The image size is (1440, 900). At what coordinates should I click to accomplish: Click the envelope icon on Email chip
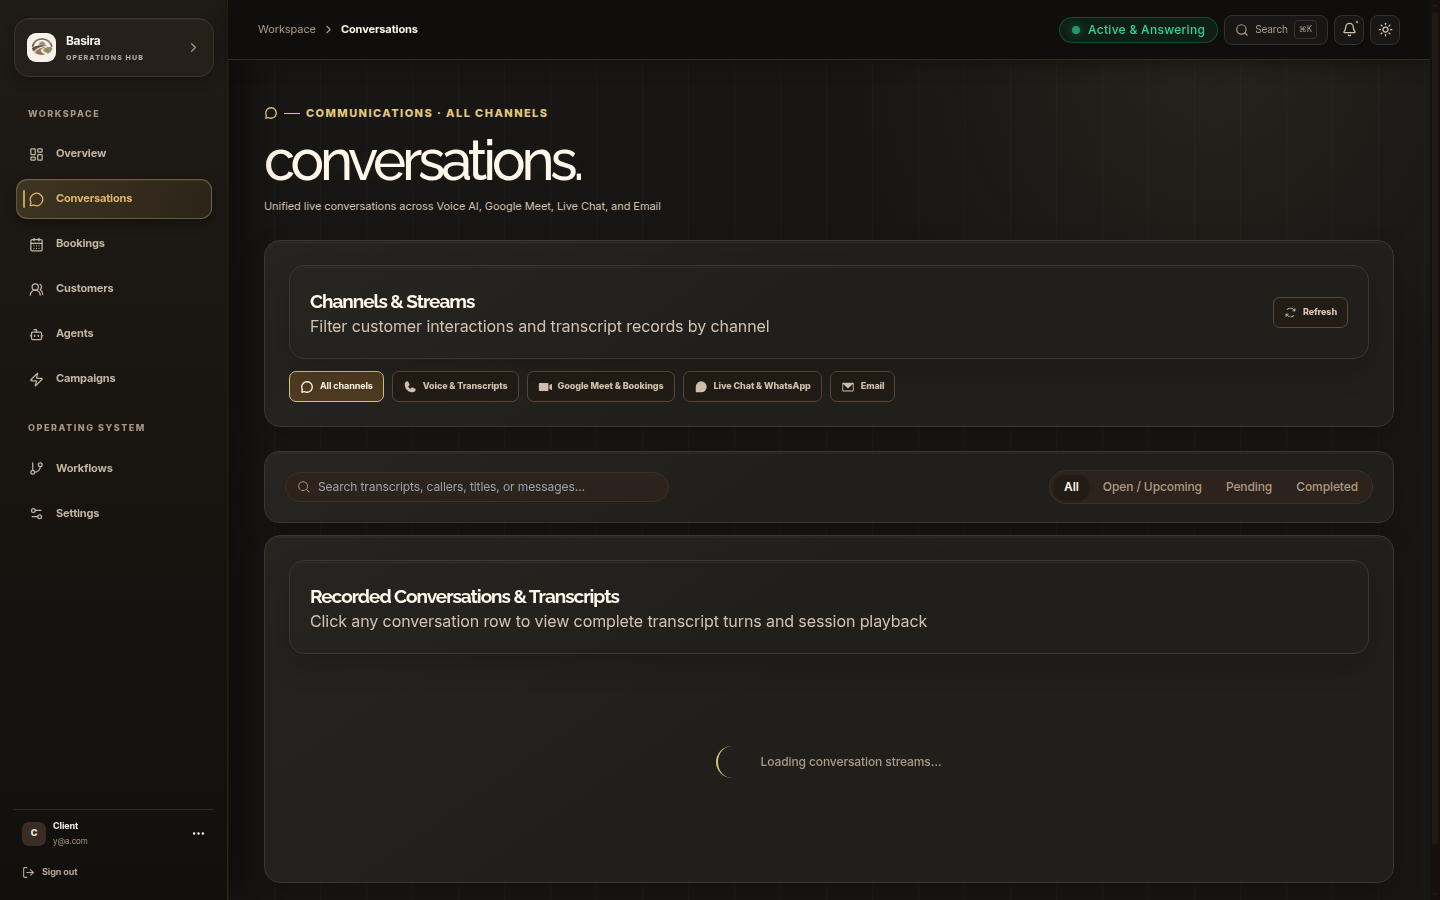848,387
